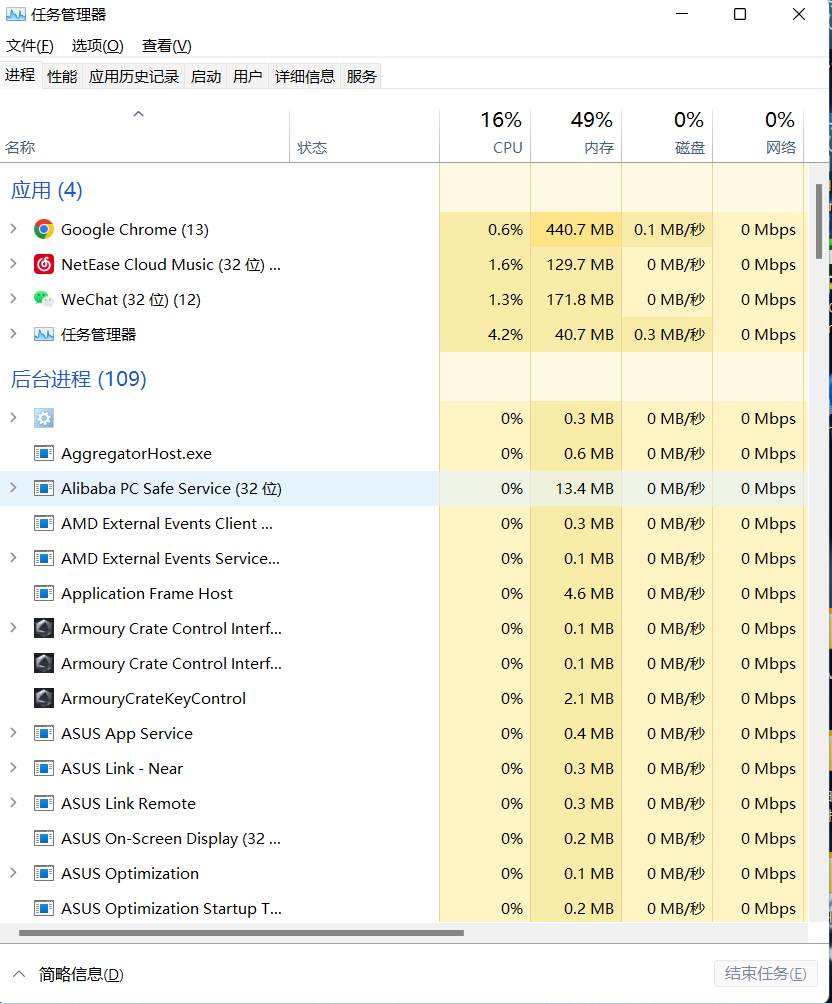Open the 文件(F) menu

[29, 46]
